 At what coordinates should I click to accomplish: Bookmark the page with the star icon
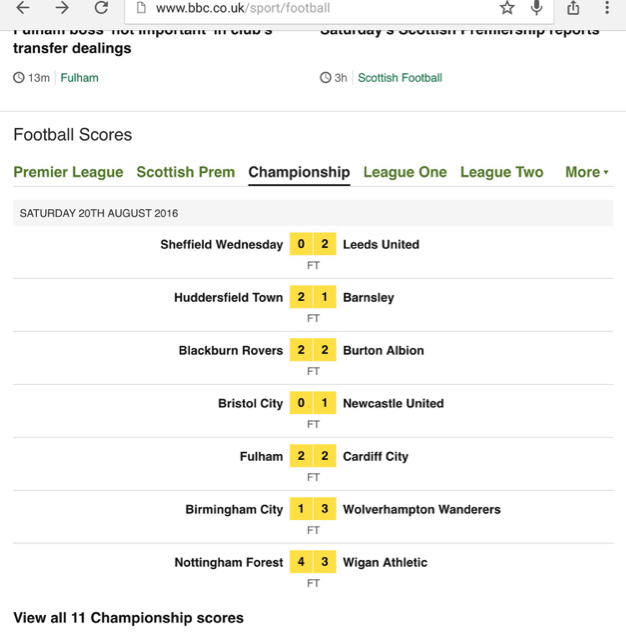pyautogui.click(x=507, y=7)
